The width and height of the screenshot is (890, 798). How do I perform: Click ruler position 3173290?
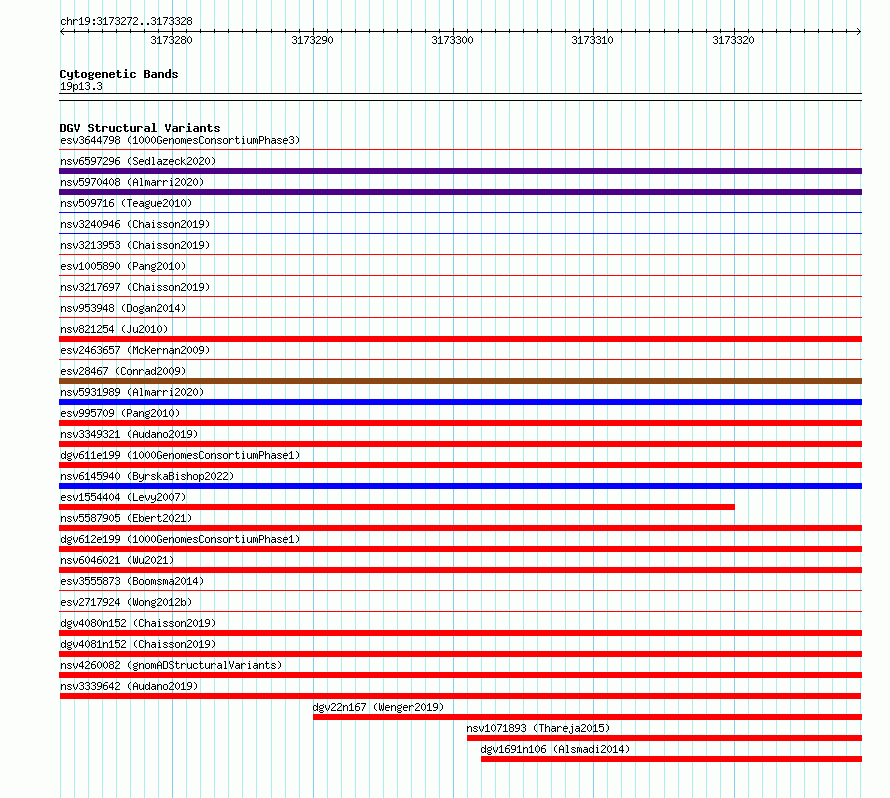pyautogui.click(x=312, y=40)
